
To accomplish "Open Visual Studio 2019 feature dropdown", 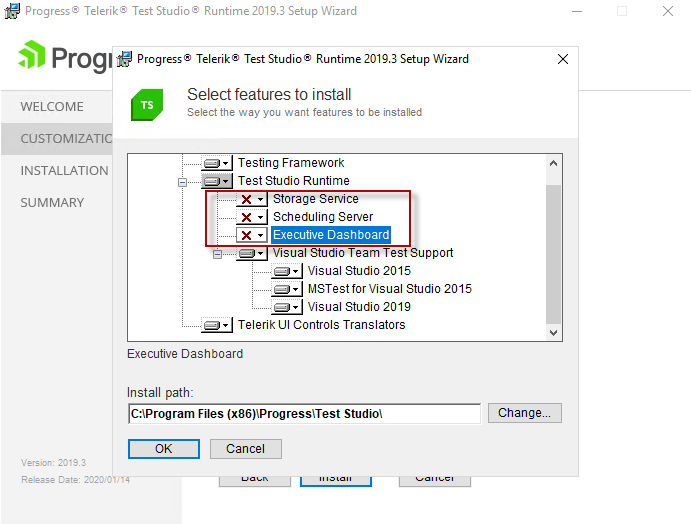I will point(286,307).
